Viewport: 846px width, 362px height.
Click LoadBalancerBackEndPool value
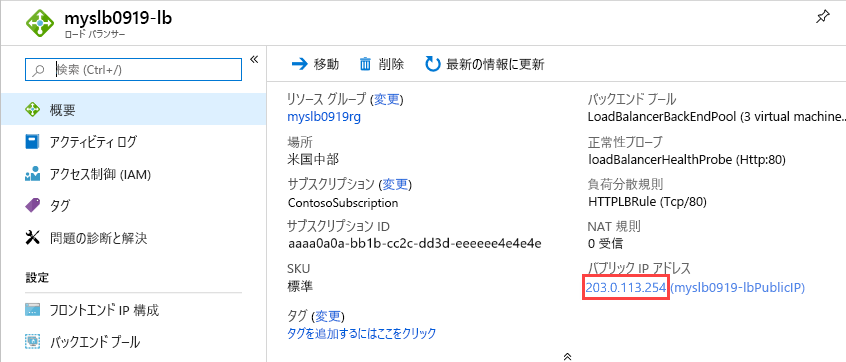click(716, 117)
